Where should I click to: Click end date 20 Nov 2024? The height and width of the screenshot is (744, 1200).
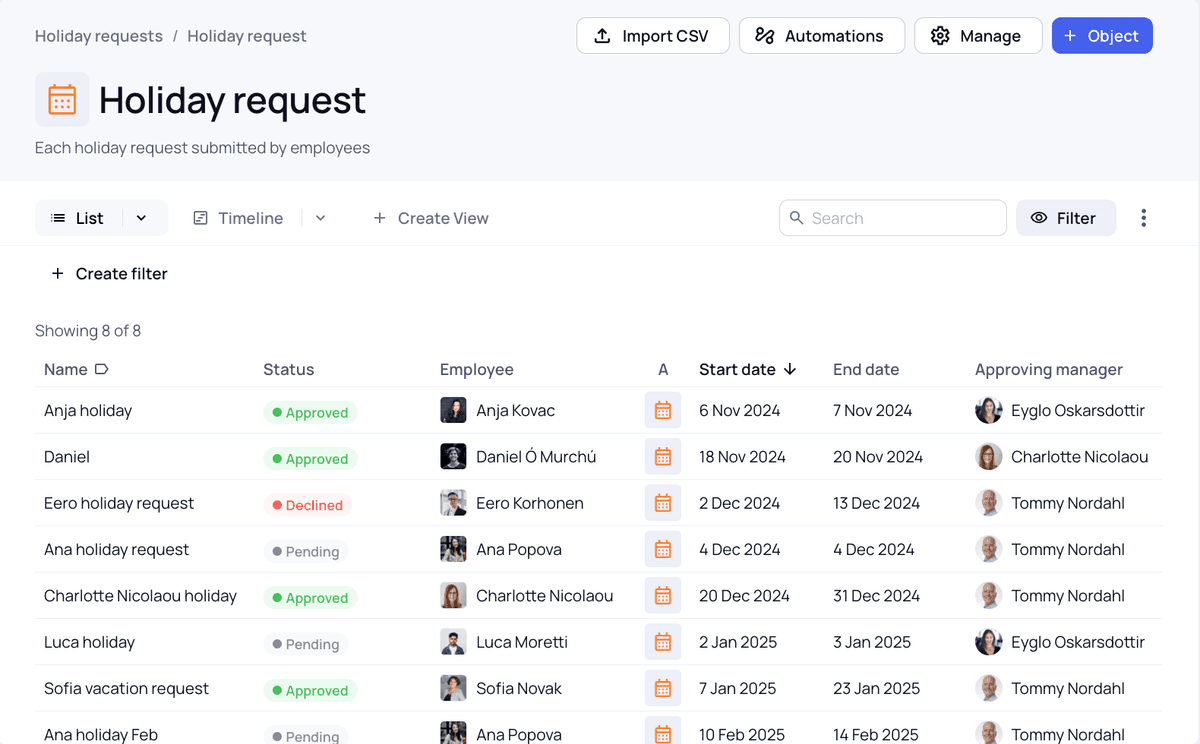[x=878, y=457]
